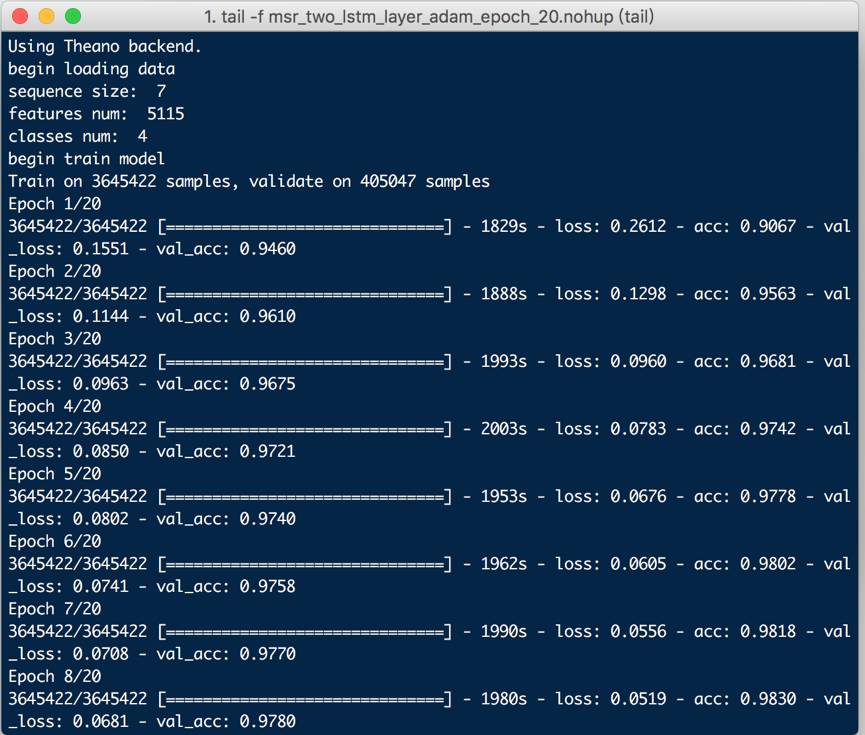Click the val_loss value 0.0681
This screenshot has height=735, width=865.
point(100,722)
